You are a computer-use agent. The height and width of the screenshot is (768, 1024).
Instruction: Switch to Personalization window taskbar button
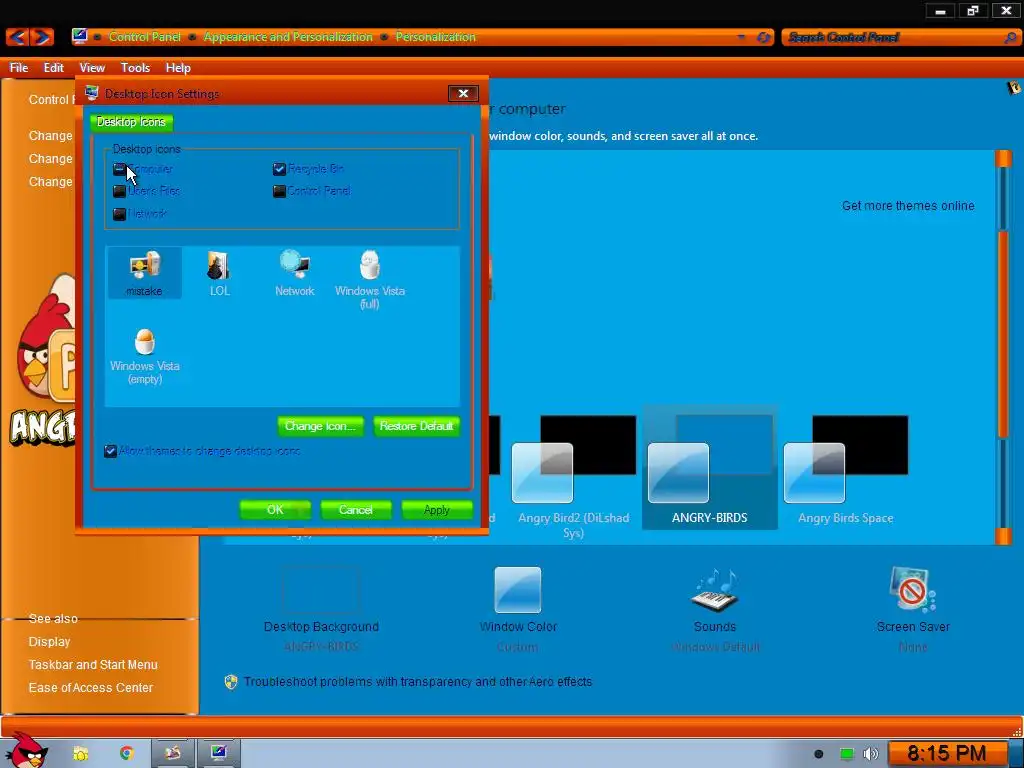pos(218,753)
